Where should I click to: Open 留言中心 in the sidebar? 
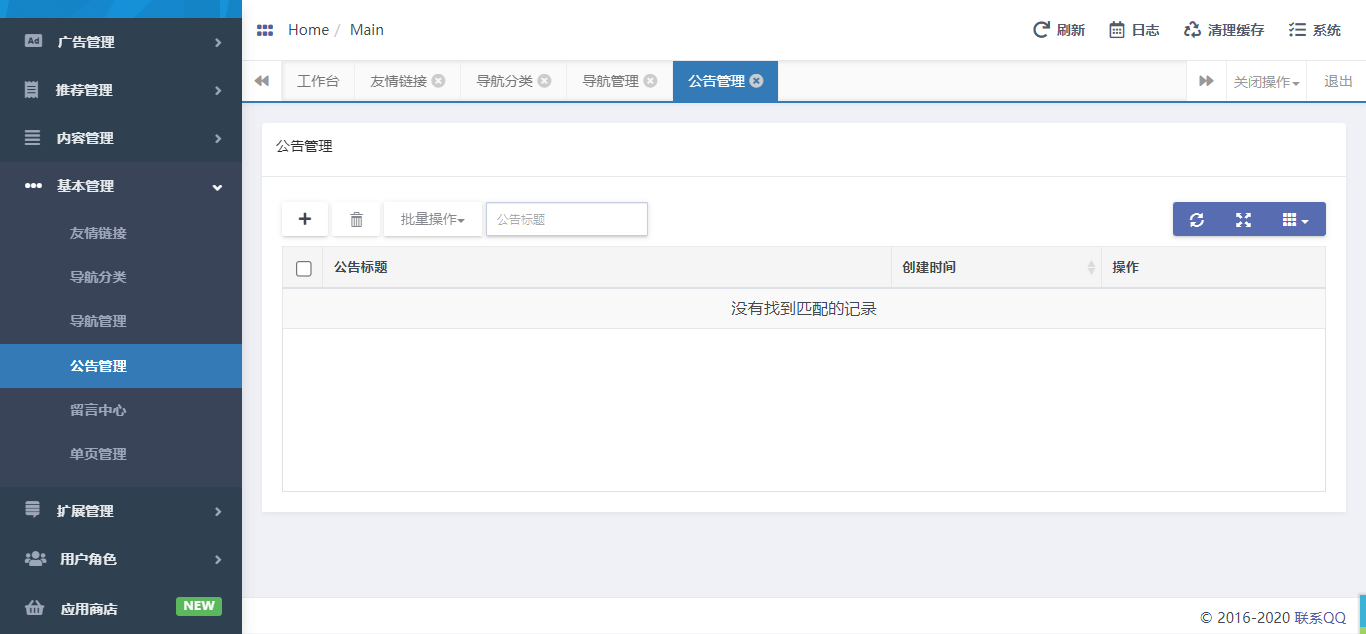click(98, 410)
